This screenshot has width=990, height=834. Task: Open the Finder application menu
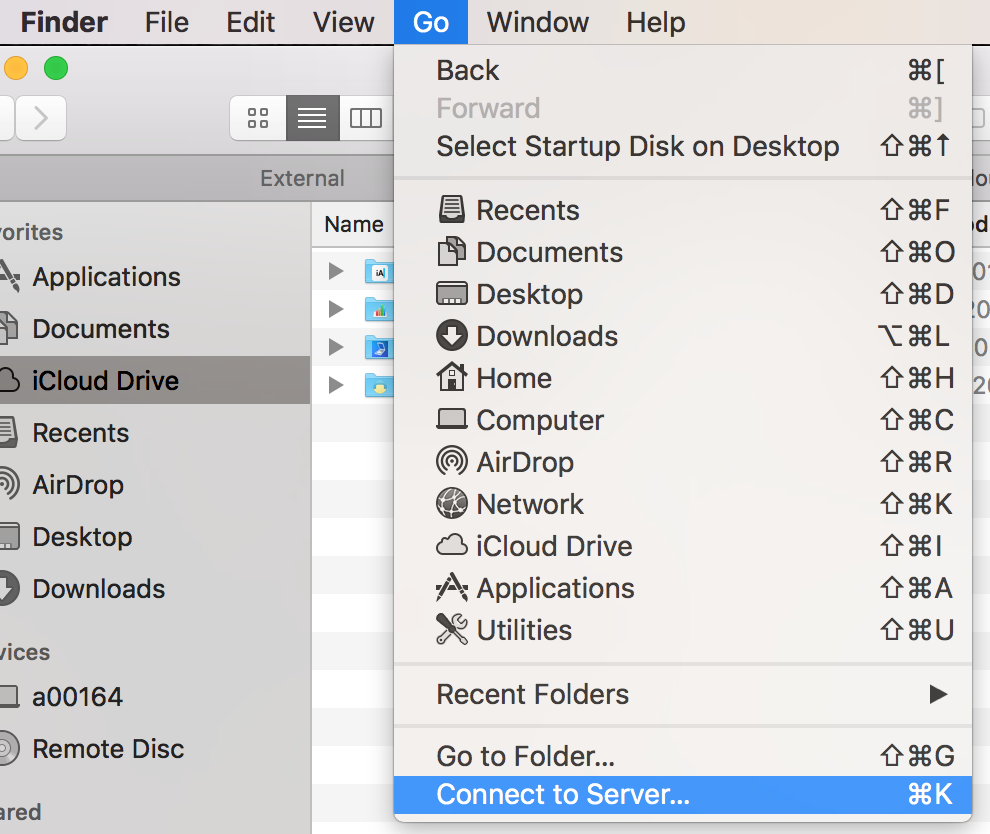[64, 22]
